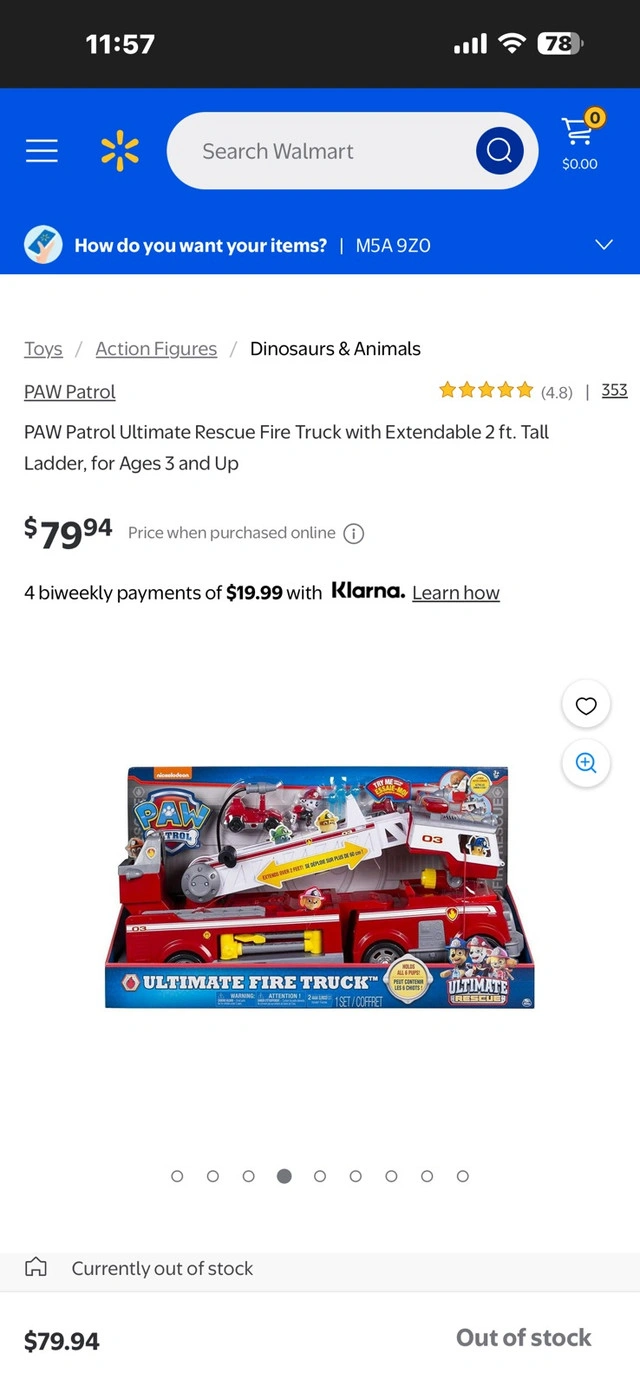Tap the blue search magnifier button
Screen dimensions: 640x1388
[x=499, y=151]
